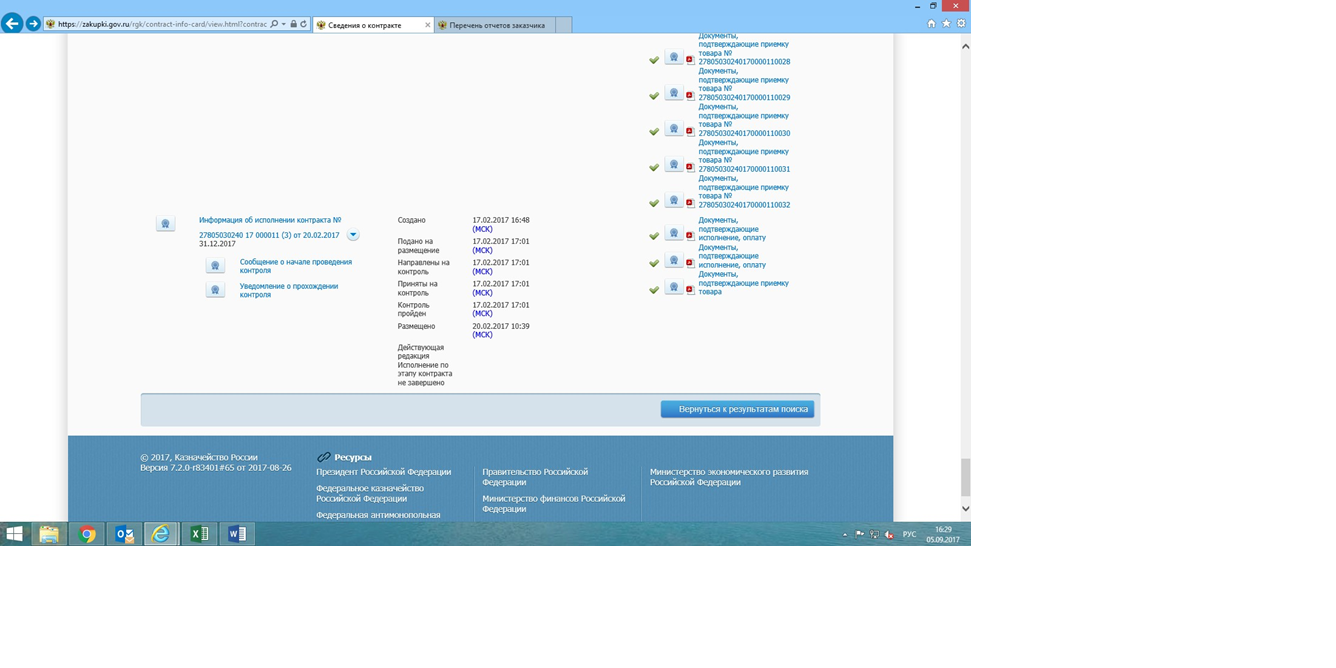Viewport: 1336px width, 668px height.
Task: Open footer link 'Правительство Российской Федерации'
Action: [x=535, y=477]
